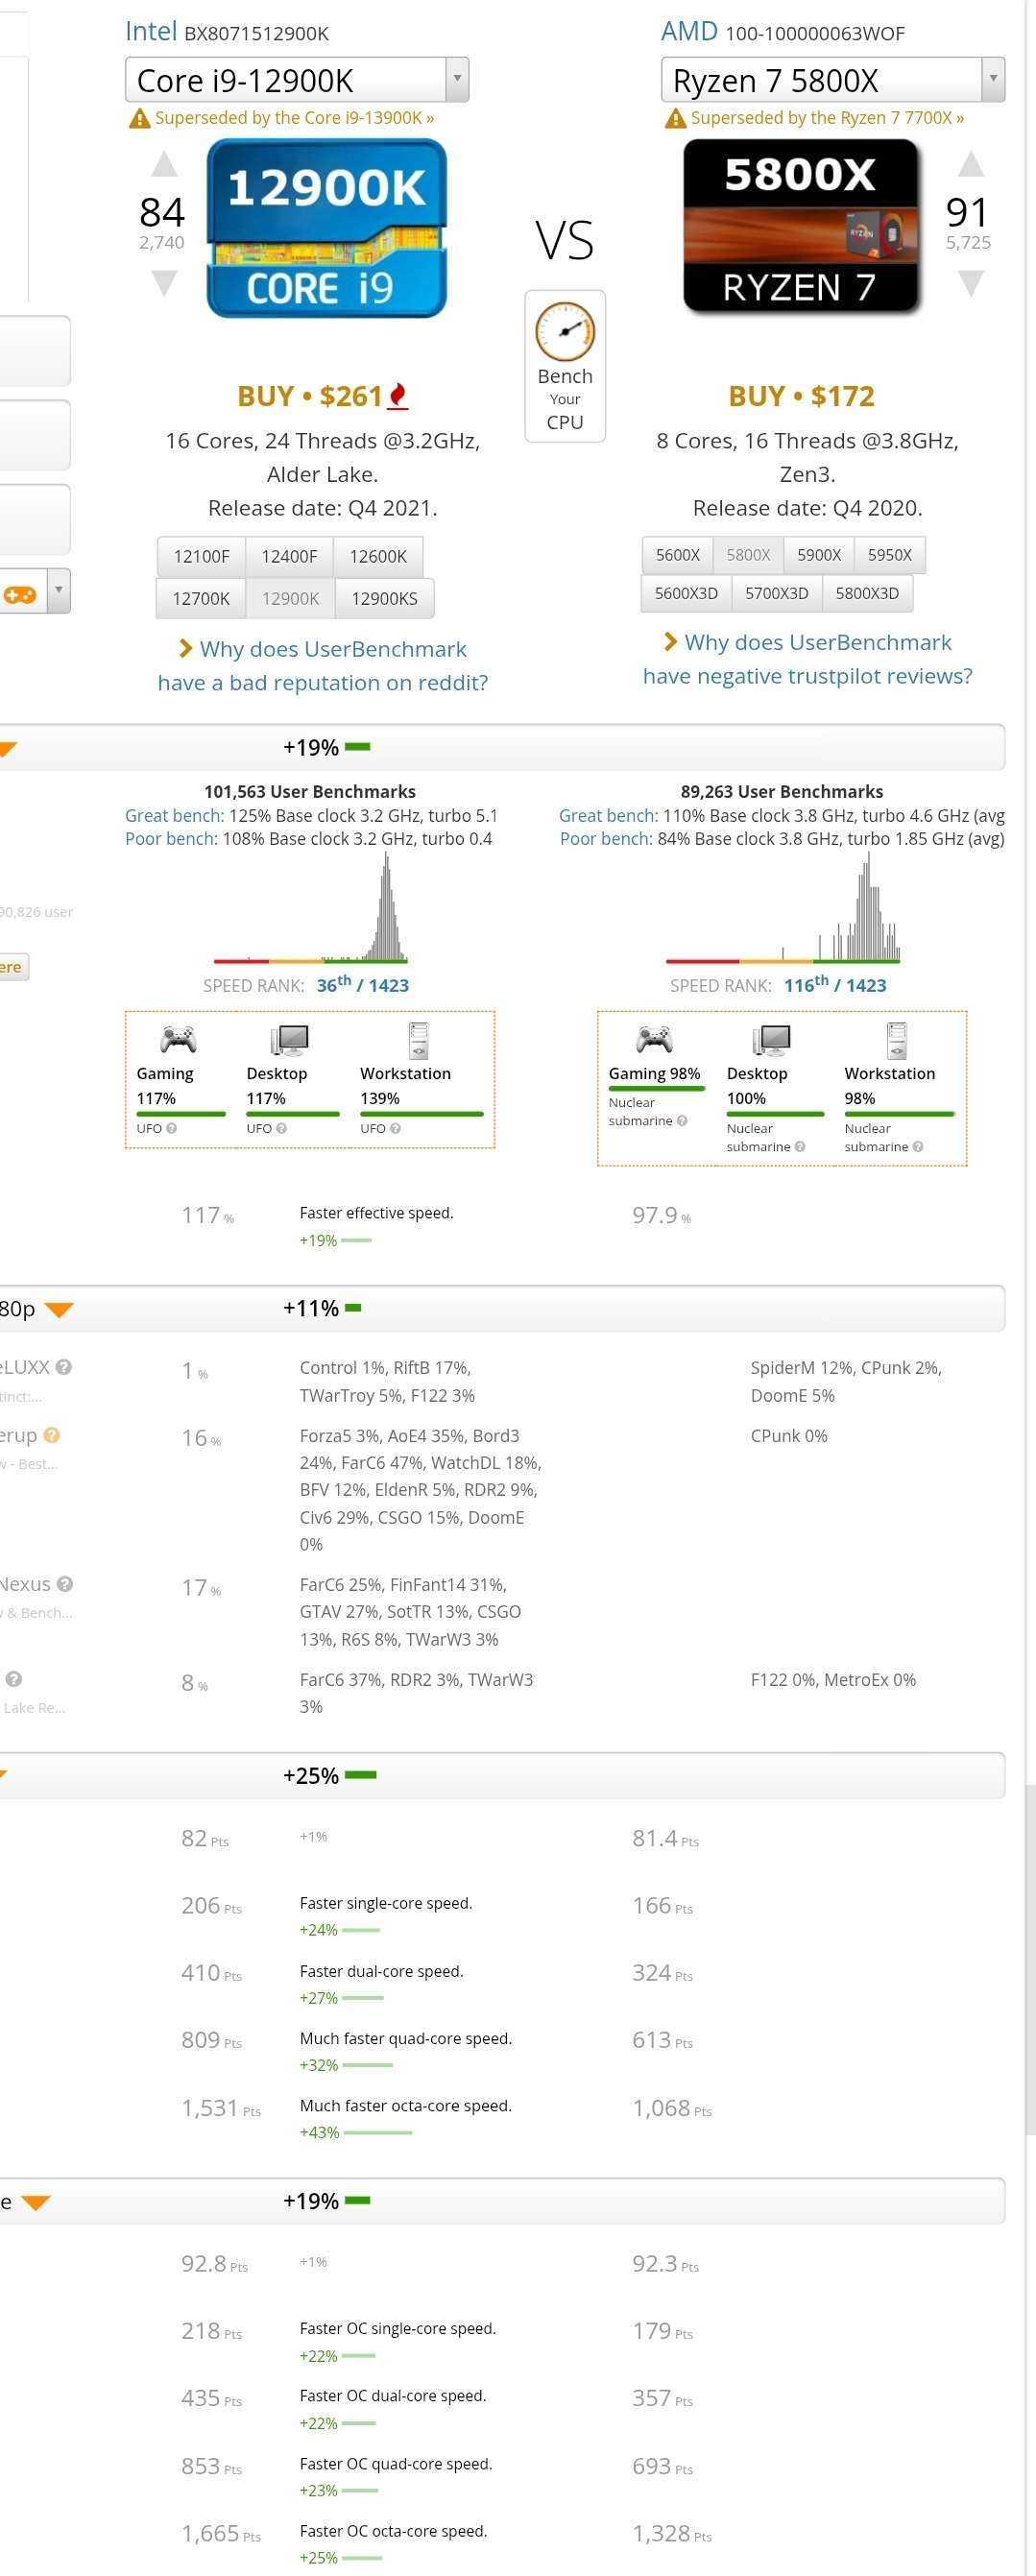Click the 5800X Ryzen 7 product image
This screenshot has height=2576, width=1036.
[801, 226]
